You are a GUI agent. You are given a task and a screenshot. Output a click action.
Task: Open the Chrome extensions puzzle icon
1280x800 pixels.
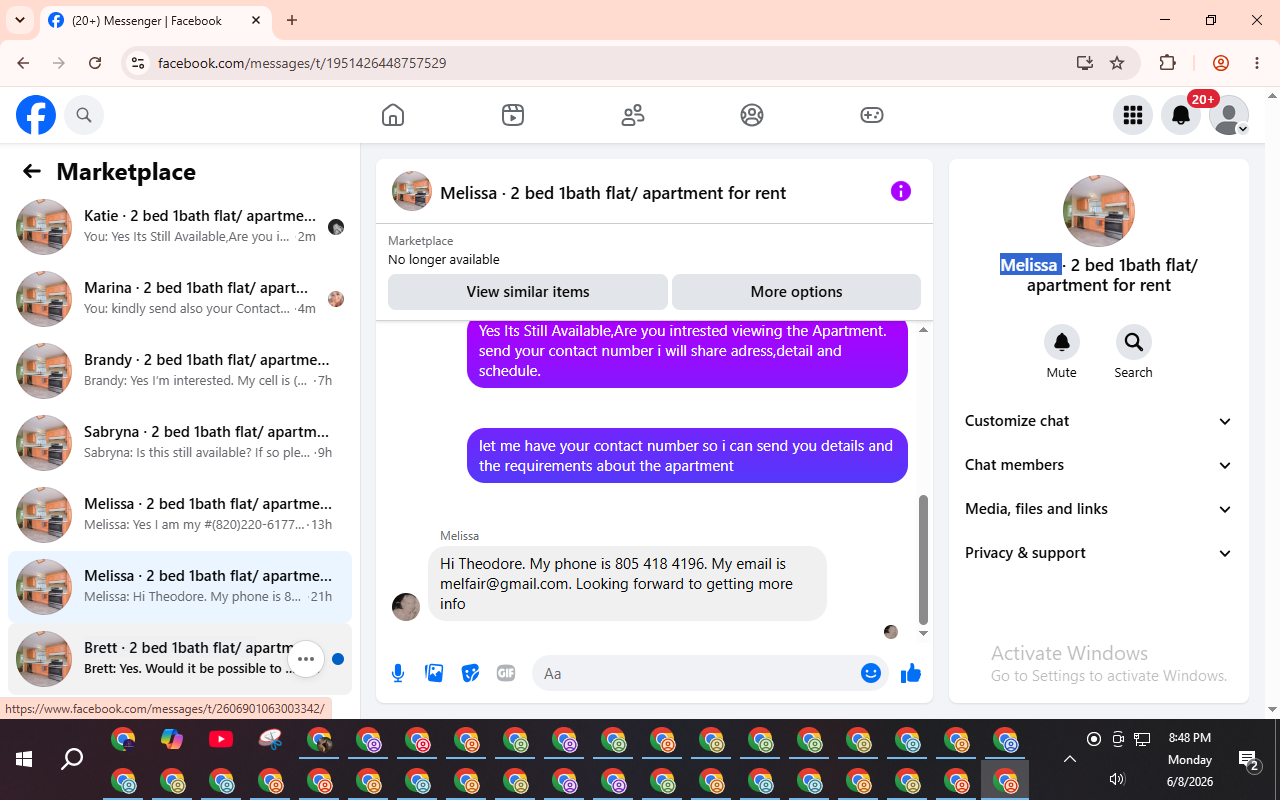pyautogui.click(x=1167, y=63)
